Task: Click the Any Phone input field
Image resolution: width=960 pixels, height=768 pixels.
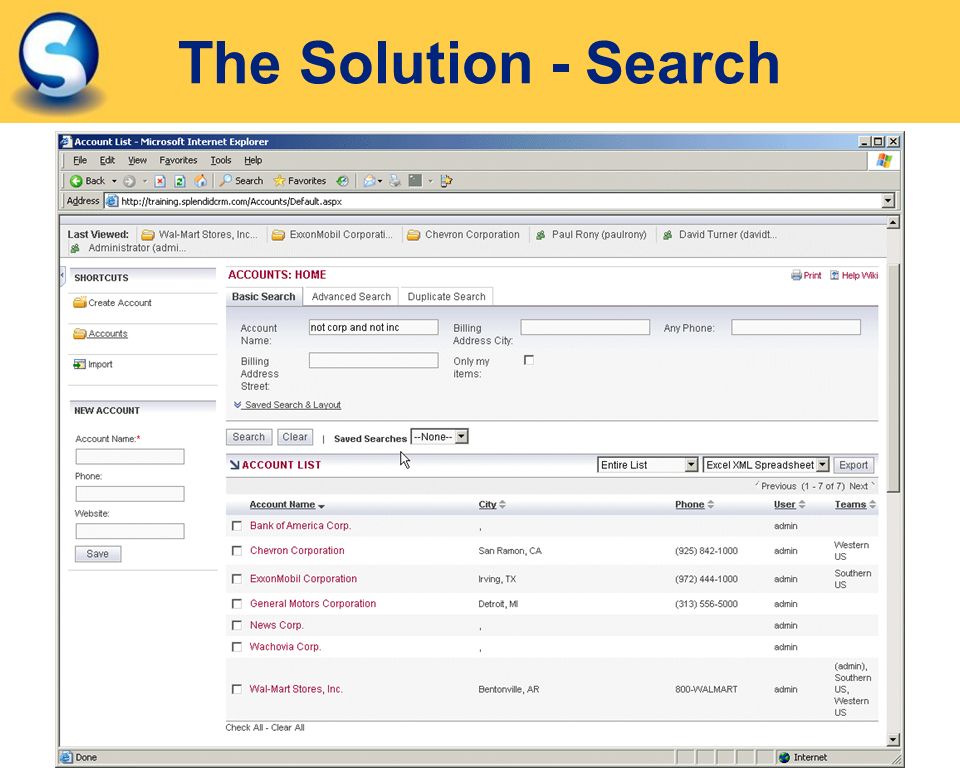Action: pos(796,327)
